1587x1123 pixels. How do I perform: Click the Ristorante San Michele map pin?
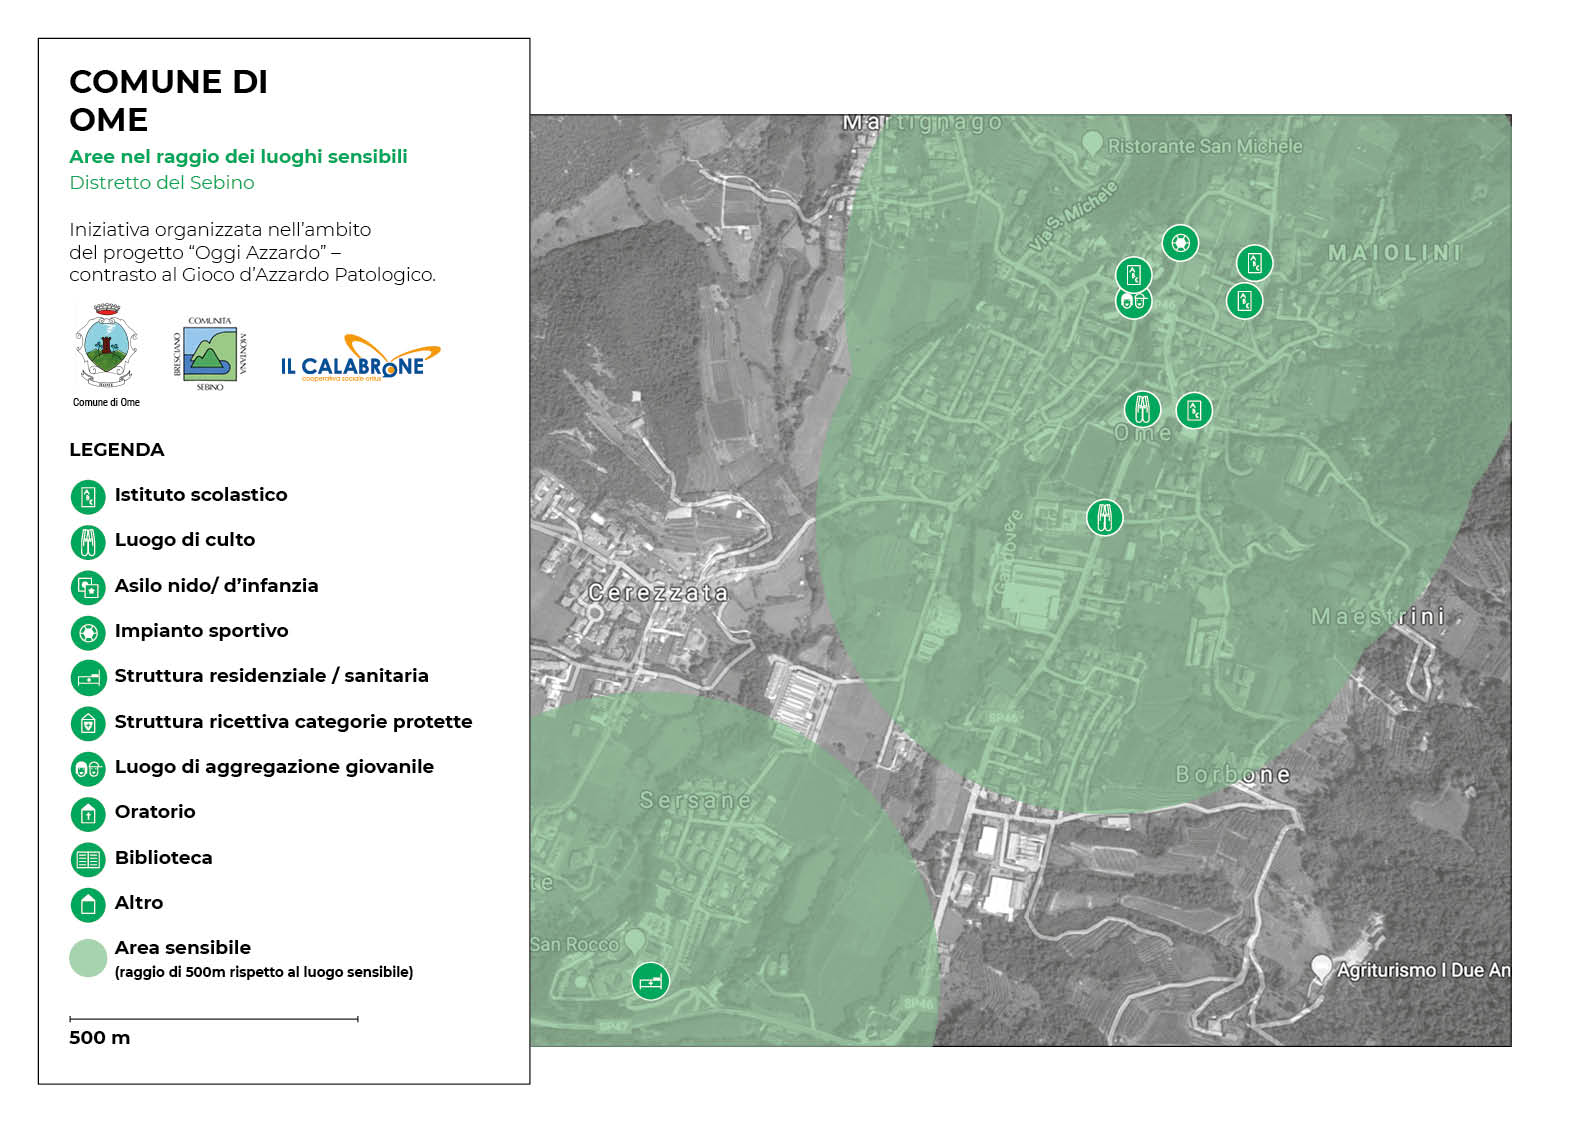pyautogui.click(x=1092, y=144)
